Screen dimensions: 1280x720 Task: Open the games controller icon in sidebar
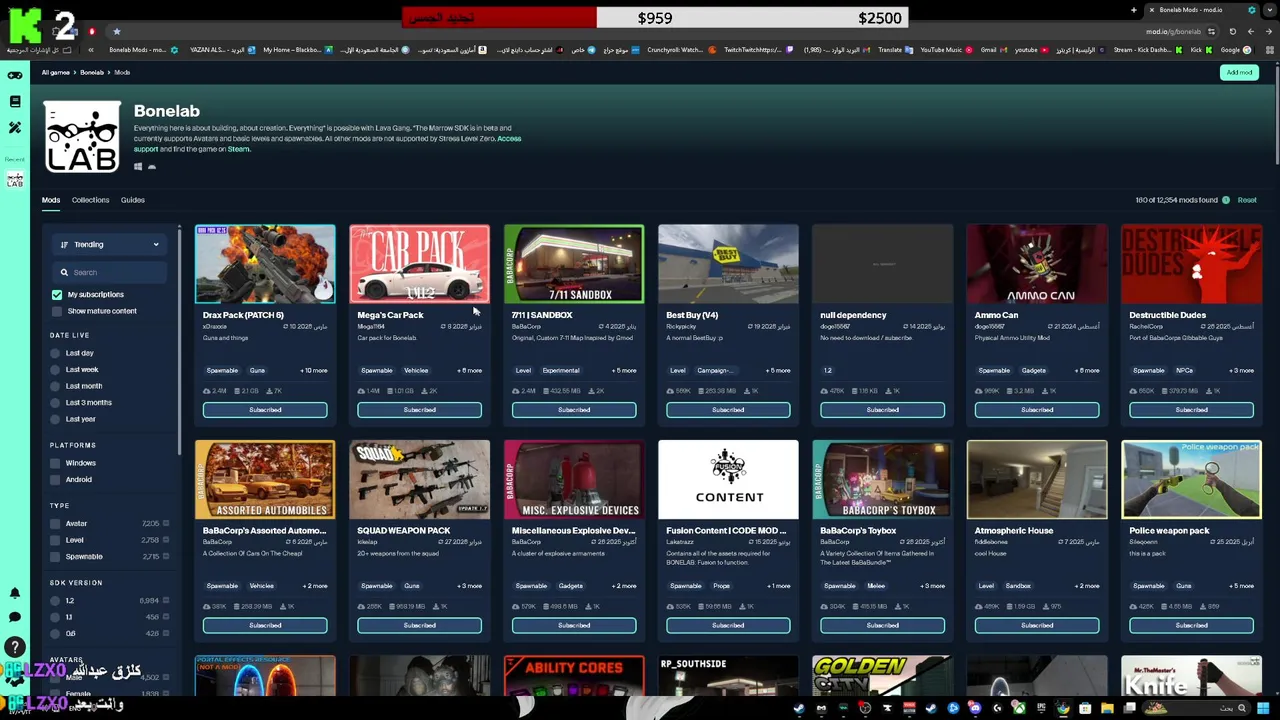pos(15,76)
